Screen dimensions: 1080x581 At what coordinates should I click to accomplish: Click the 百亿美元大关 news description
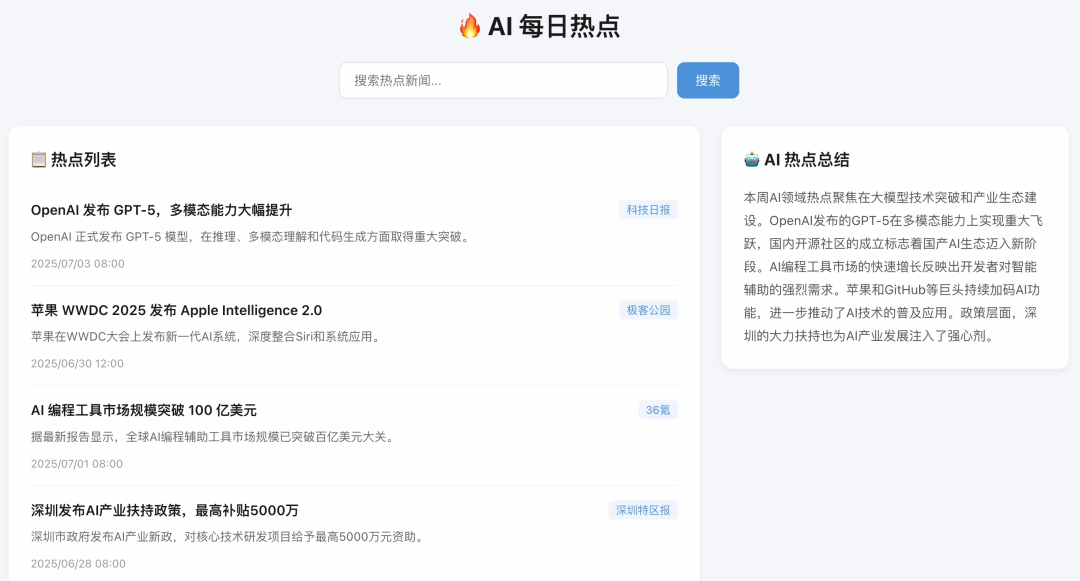(214, 436)
